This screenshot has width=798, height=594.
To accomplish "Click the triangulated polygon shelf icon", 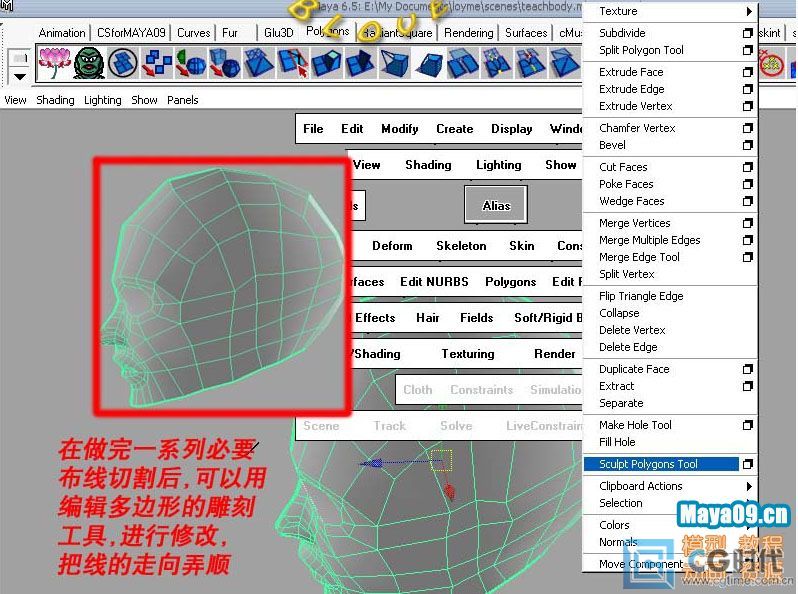I will click(x=259, y=63).
